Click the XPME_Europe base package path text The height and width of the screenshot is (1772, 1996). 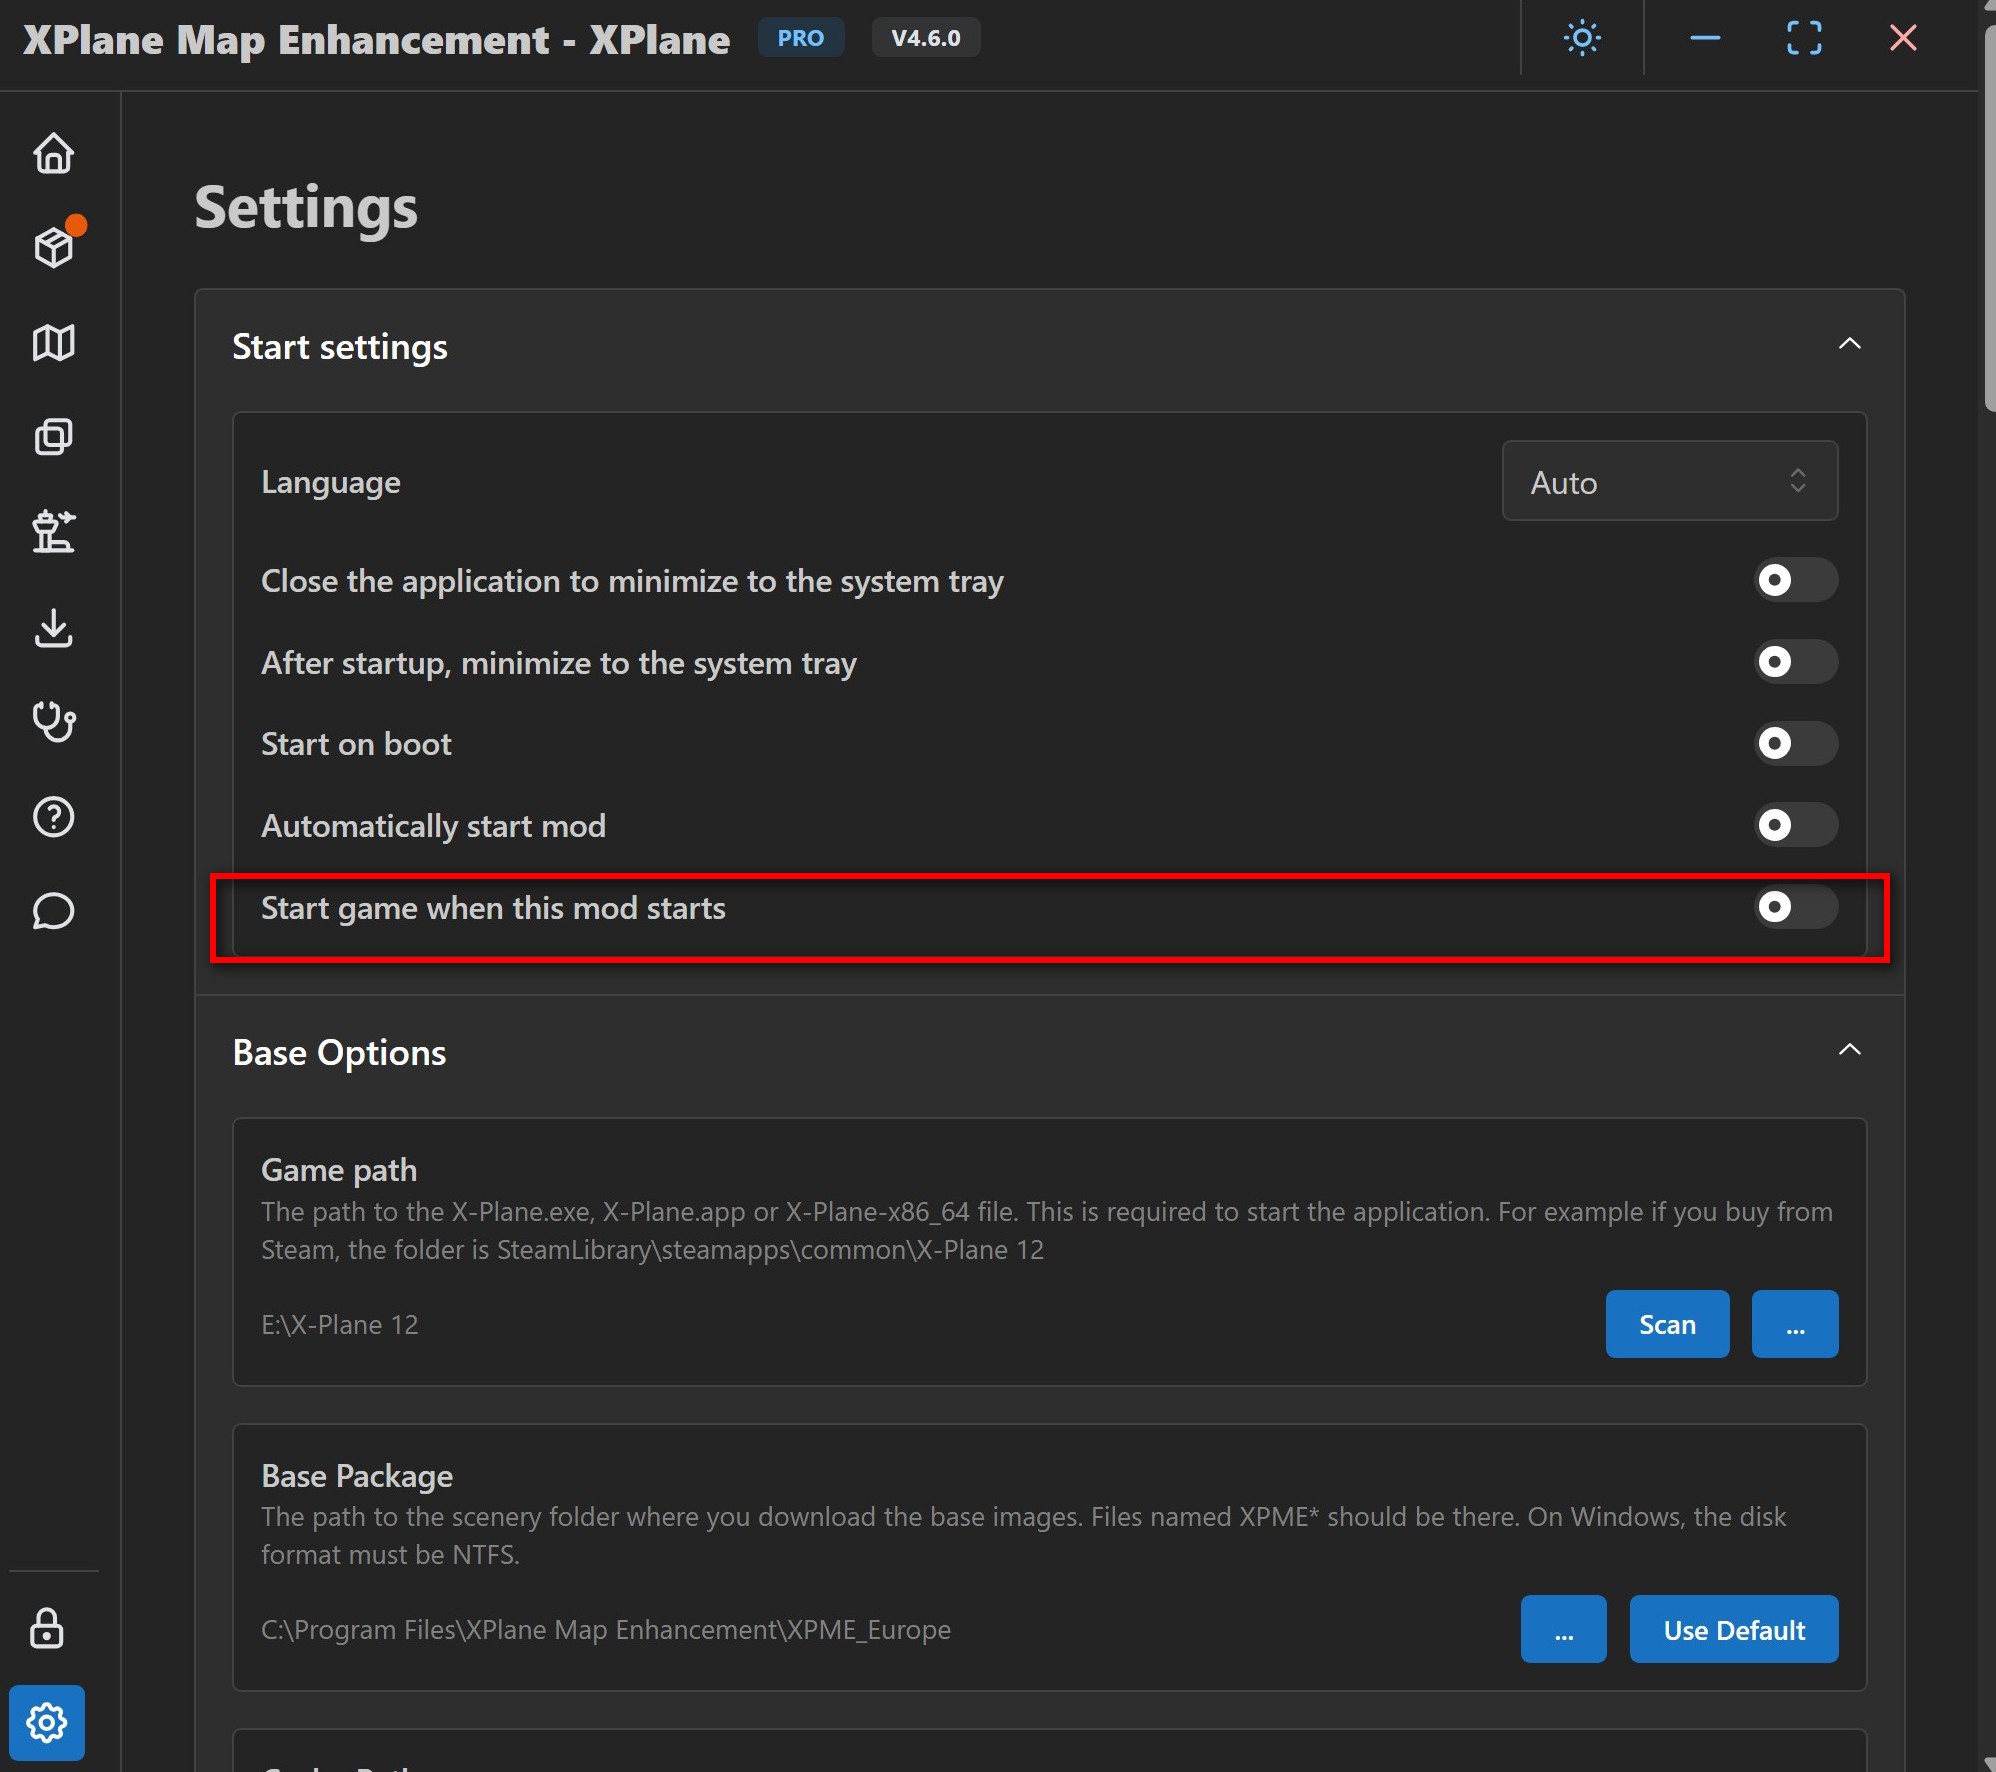[606, 1630]
